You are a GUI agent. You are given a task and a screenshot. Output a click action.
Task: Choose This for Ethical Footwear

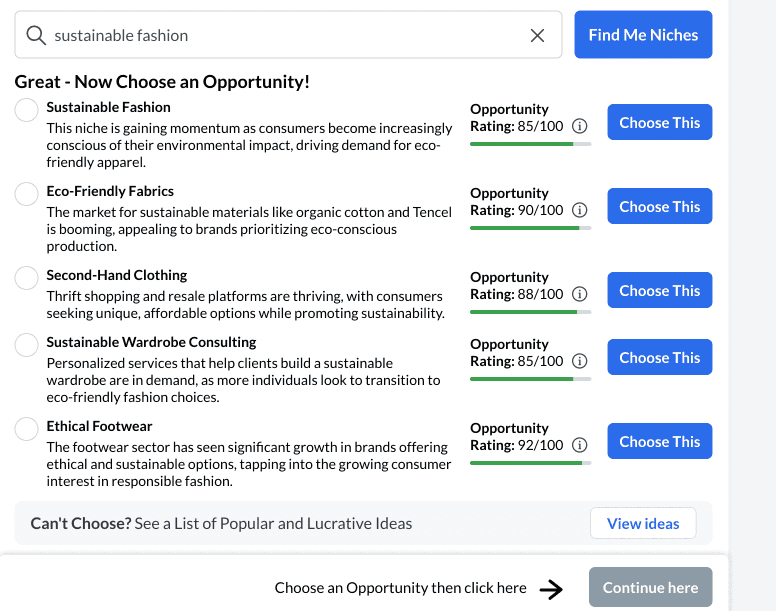[660, 441]
